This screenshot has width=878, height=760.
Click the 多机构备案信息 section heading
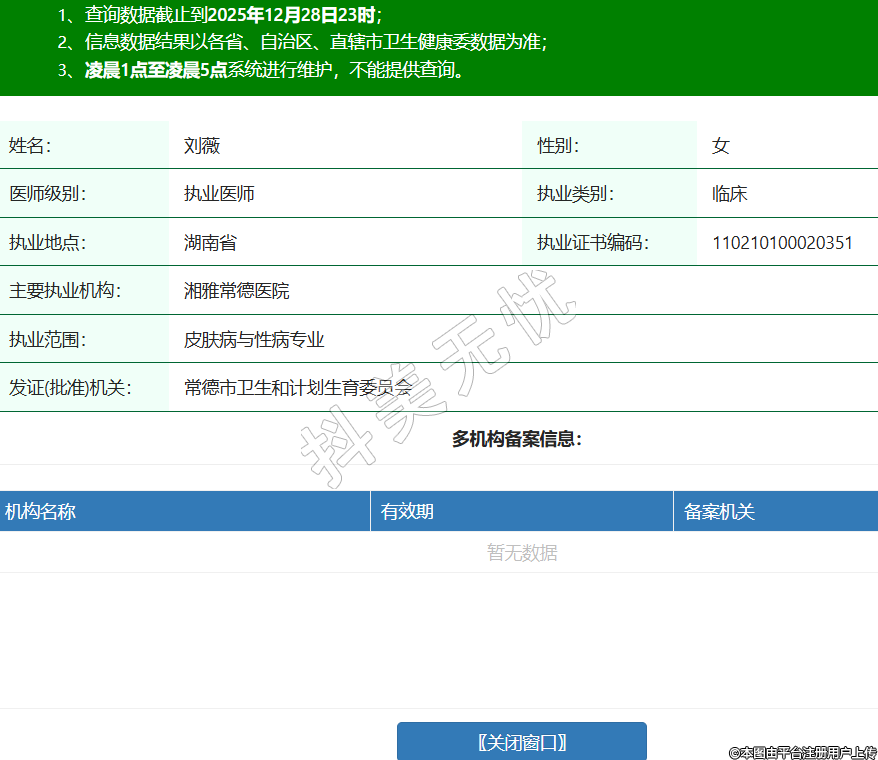[x=516, y=439]
